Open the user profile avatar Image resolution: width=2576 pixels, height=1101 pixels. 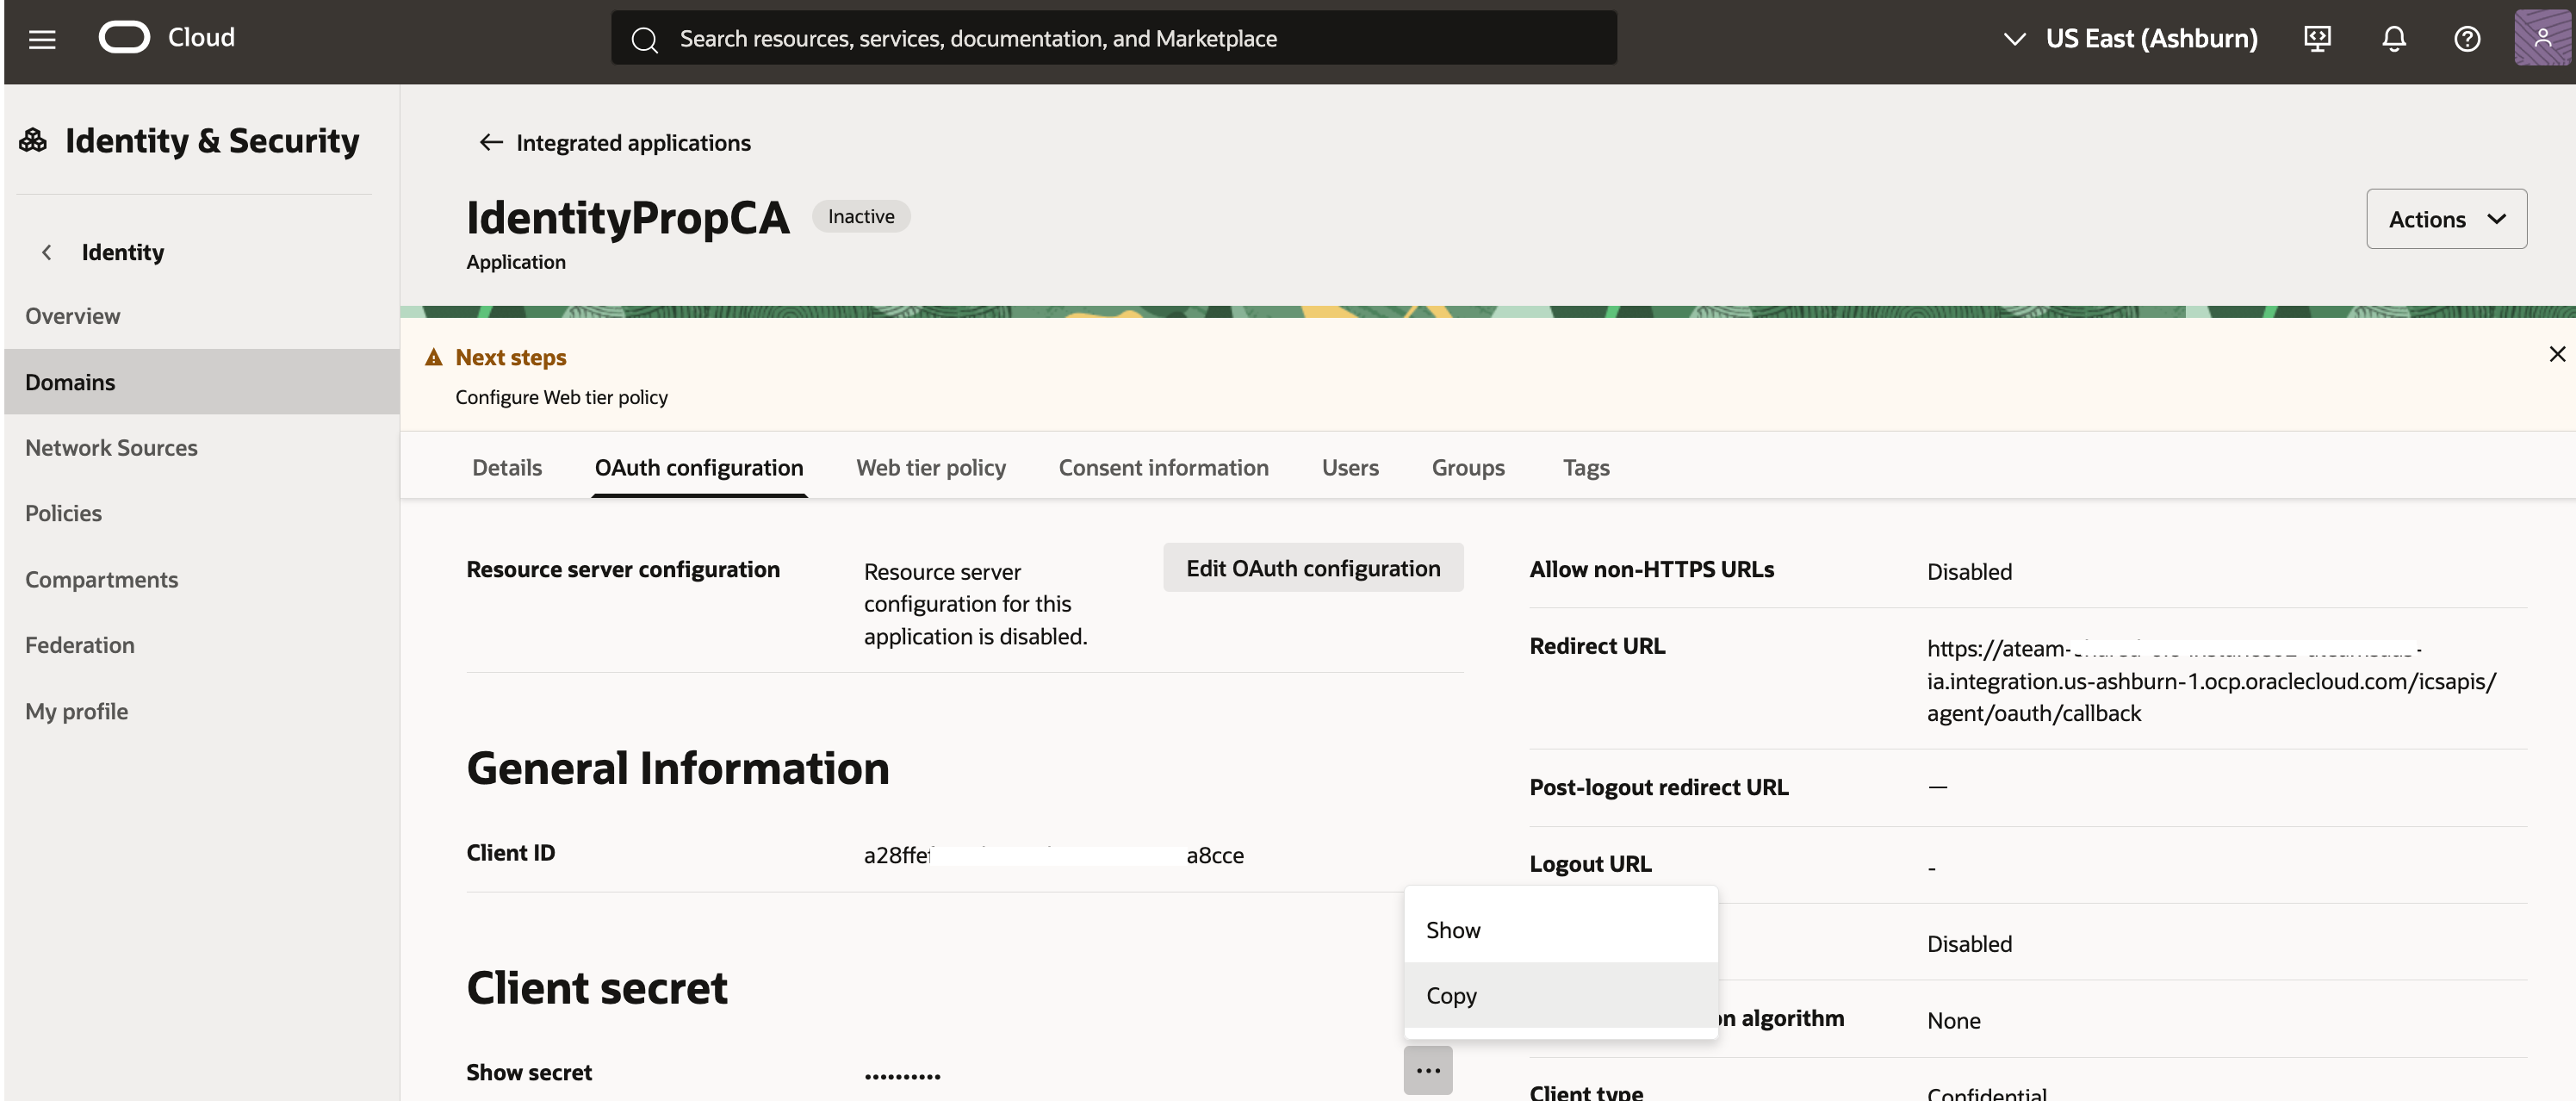point(2543,39)
